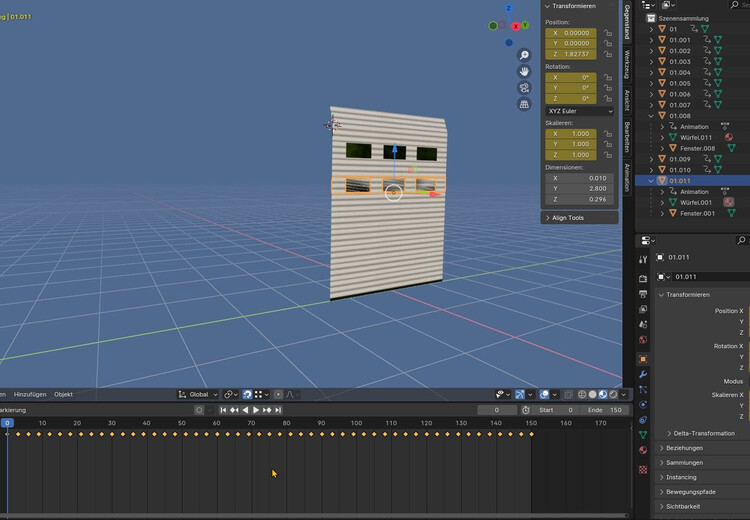This screenshot has height=520, width=750.
Task: Switch to rendered viewport shading
Action: (x=613, y=394)
